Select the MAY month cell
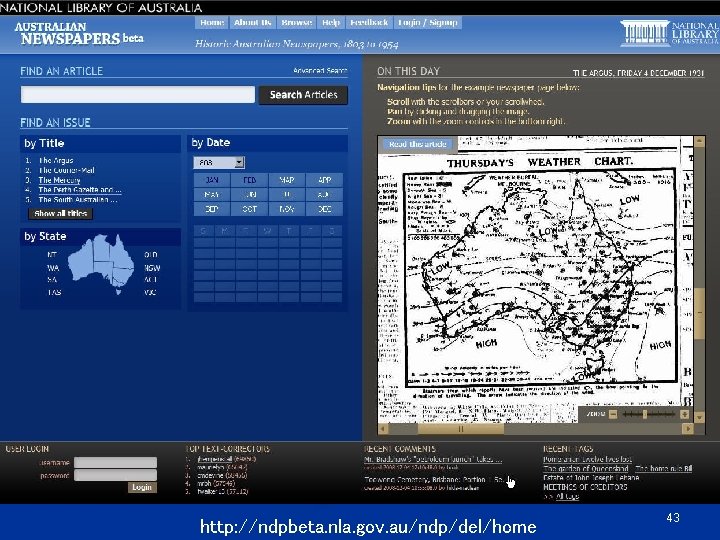720x540 pixels. click(212, 195)
